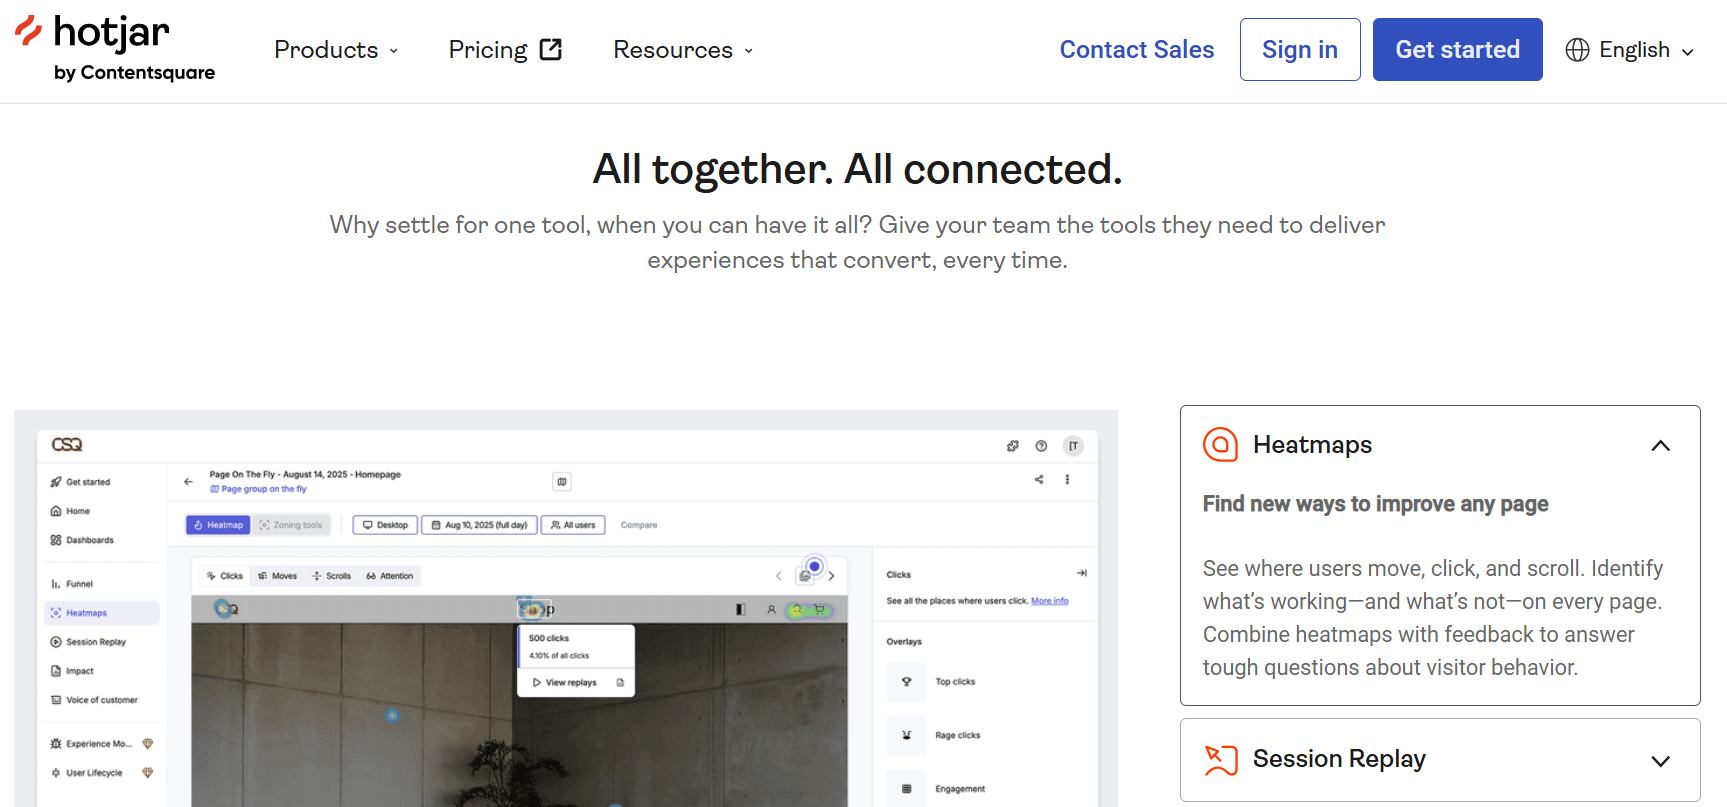Click the Contact Sales link
The image size is (1727, 807).
pos(1137,50)
